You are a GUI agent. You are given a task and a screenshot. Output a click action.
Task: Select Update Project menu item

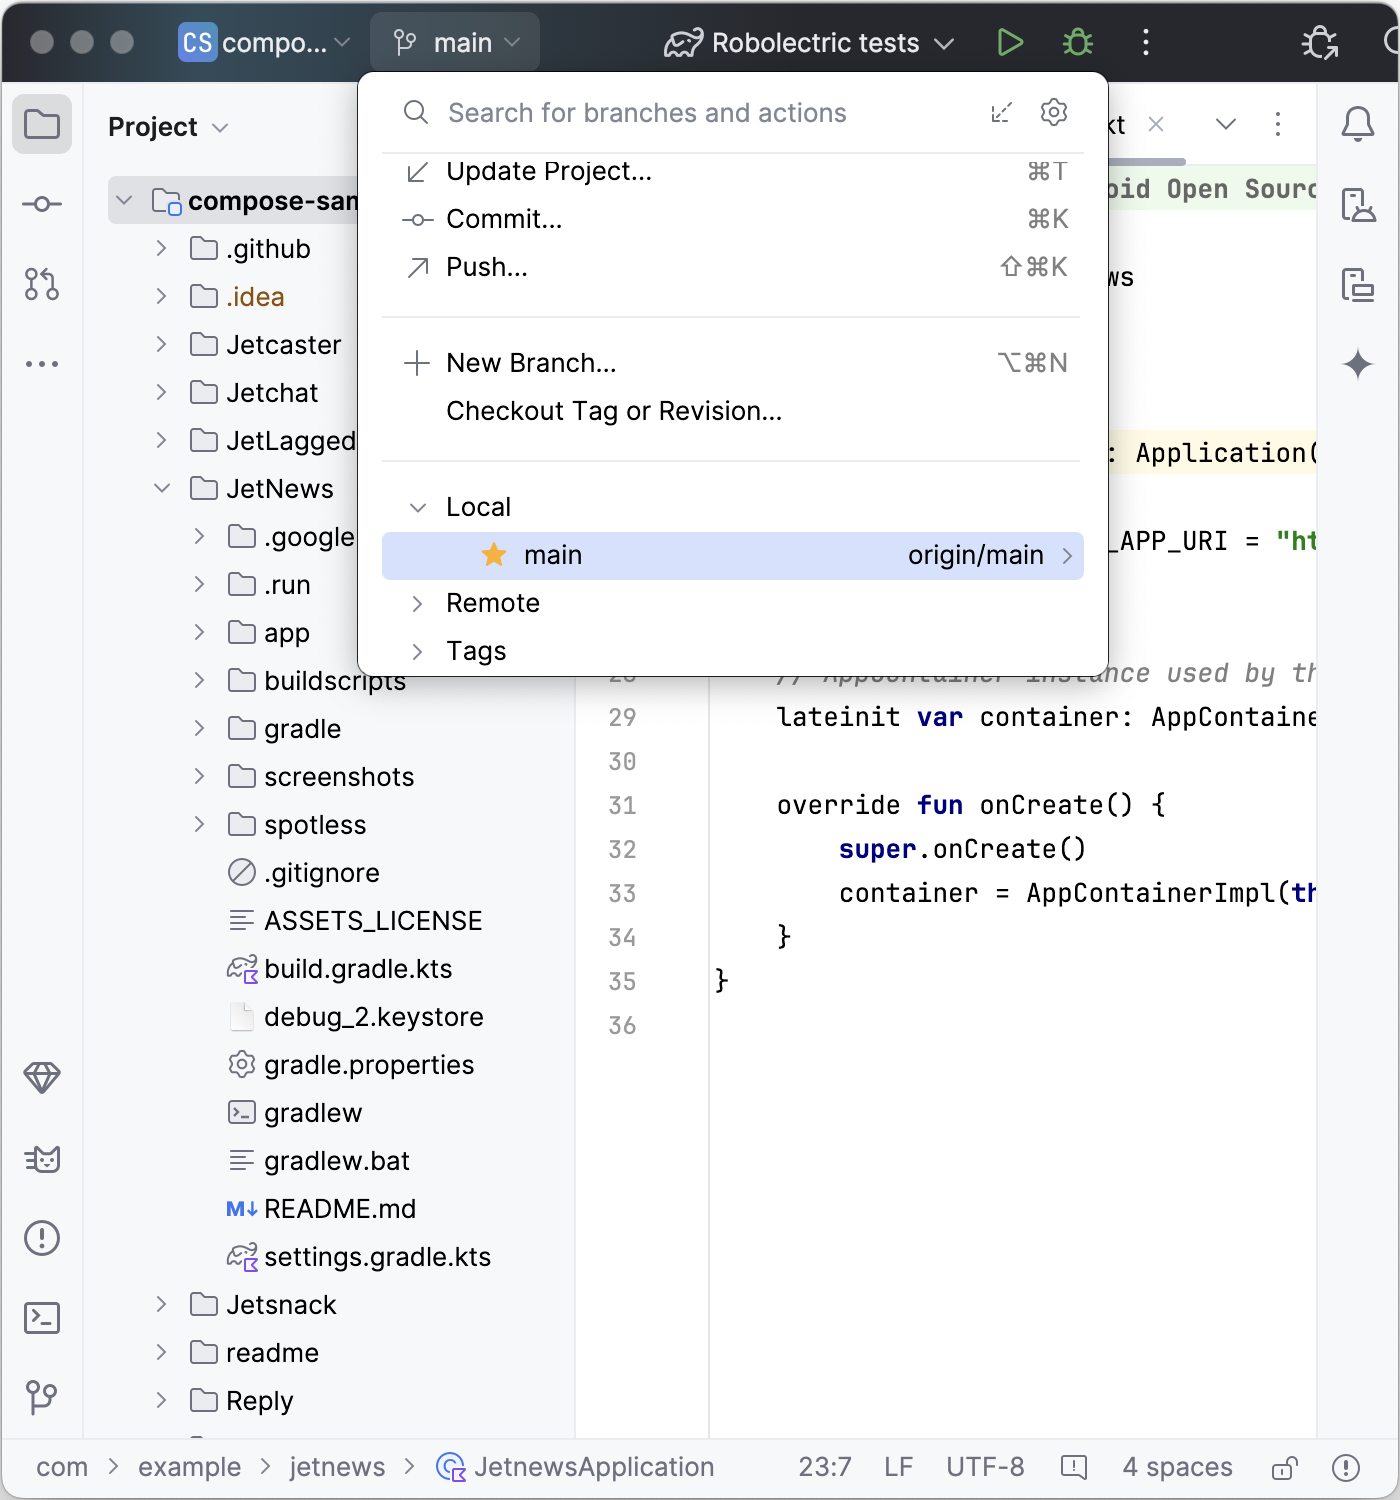pos(548,171)
